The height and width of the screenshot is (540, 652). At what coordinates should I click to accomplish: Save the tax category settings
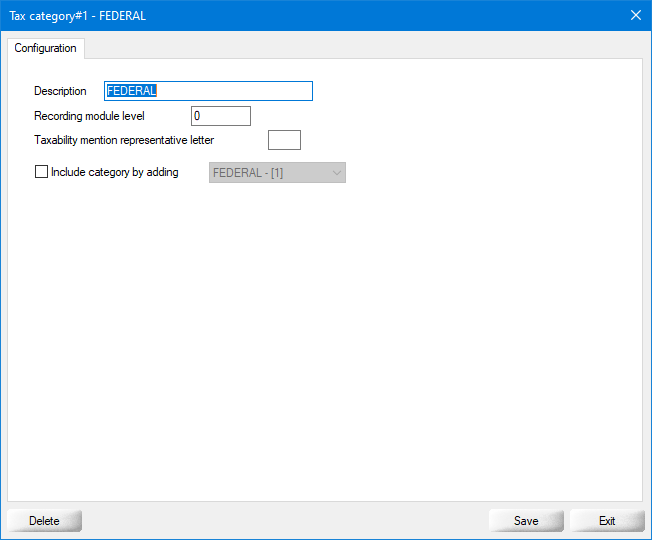[x=526, y=521]
